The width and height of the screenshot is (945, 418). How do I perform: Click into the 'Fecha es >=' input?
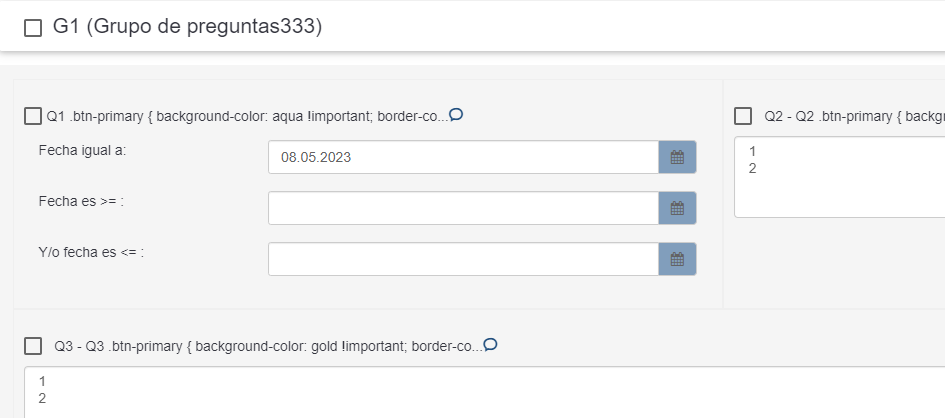(x=463, y=208)
